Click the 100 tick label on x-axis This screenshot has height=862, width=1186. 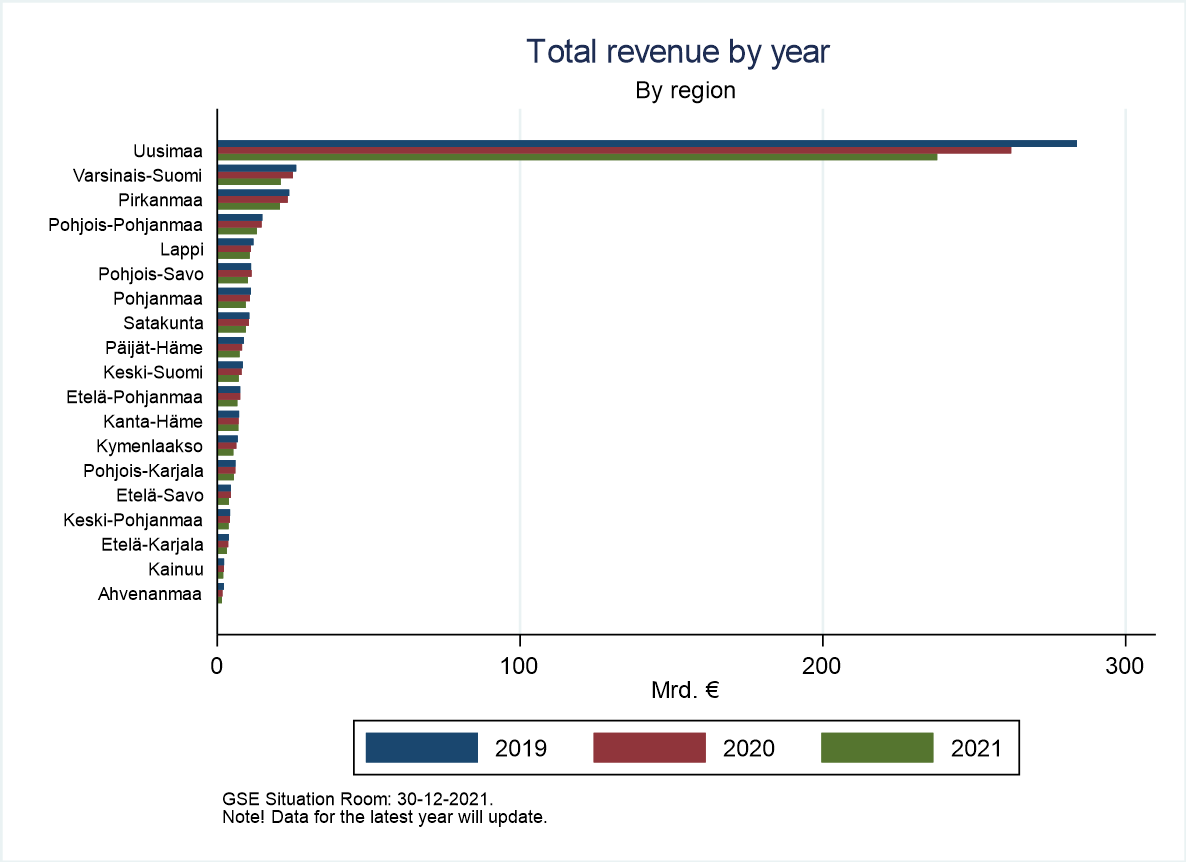click(x=520, y=665)
